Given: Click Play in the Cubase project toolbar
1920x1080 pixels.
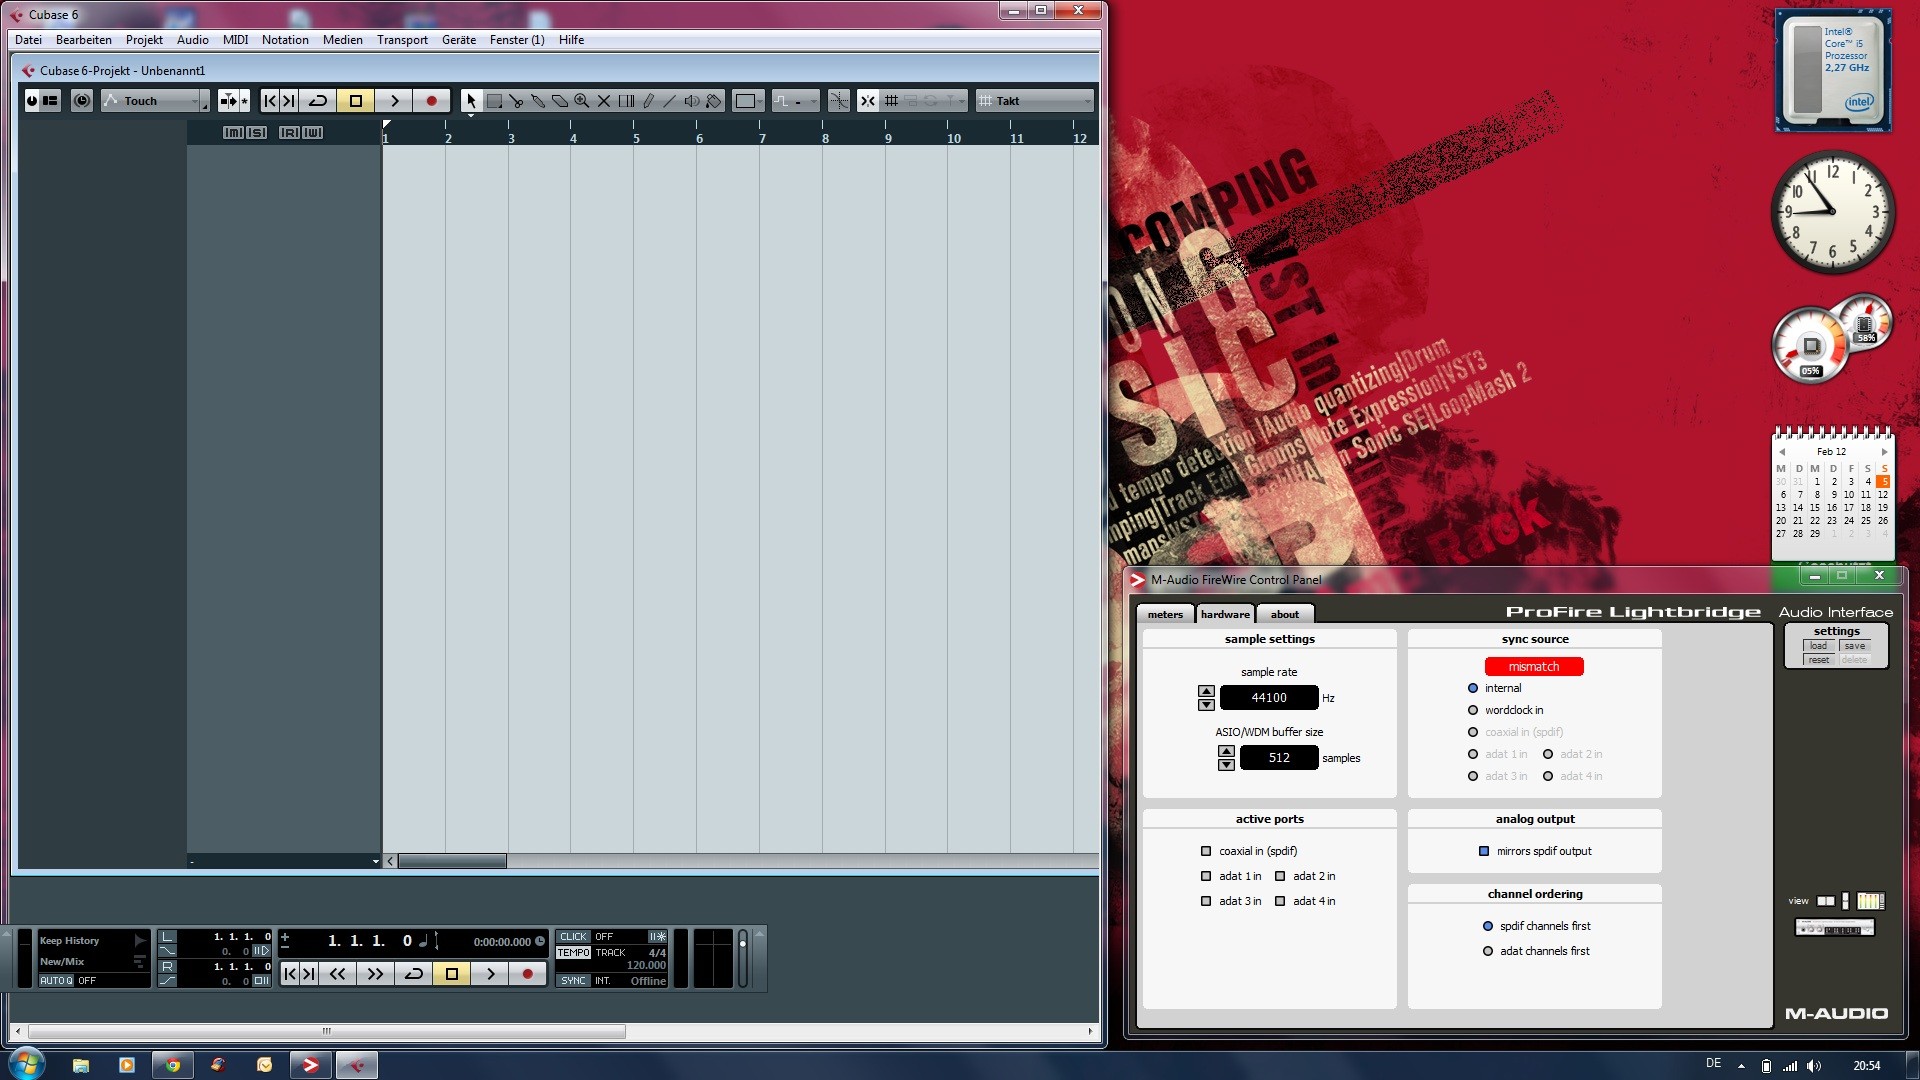Looking at the screenshot, I should [x=394, y=101].
